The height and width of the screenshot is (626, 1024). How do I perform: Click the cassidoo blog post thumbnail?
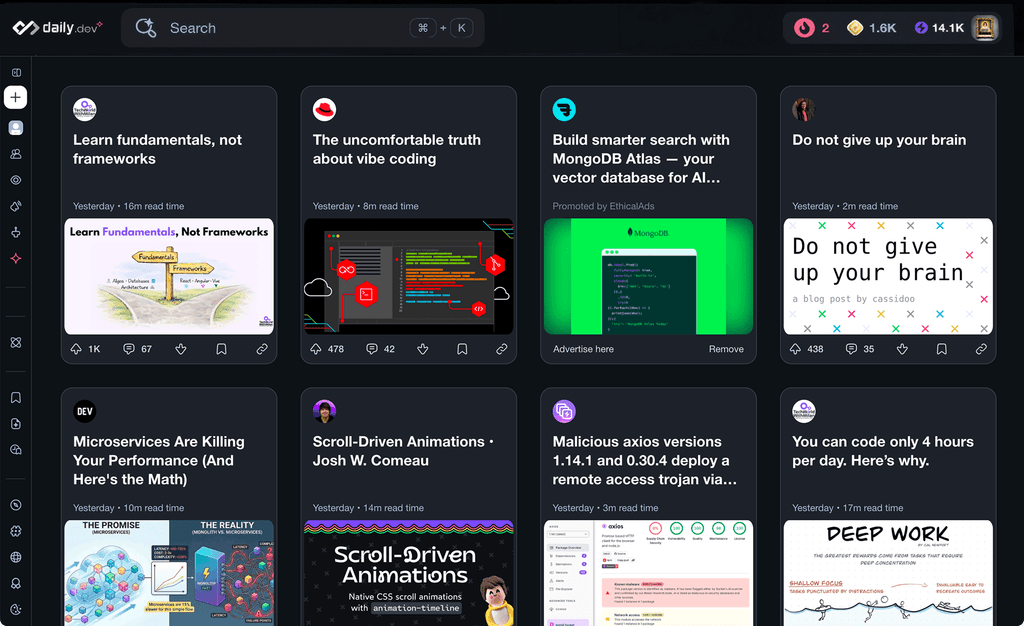pos(888,276)
